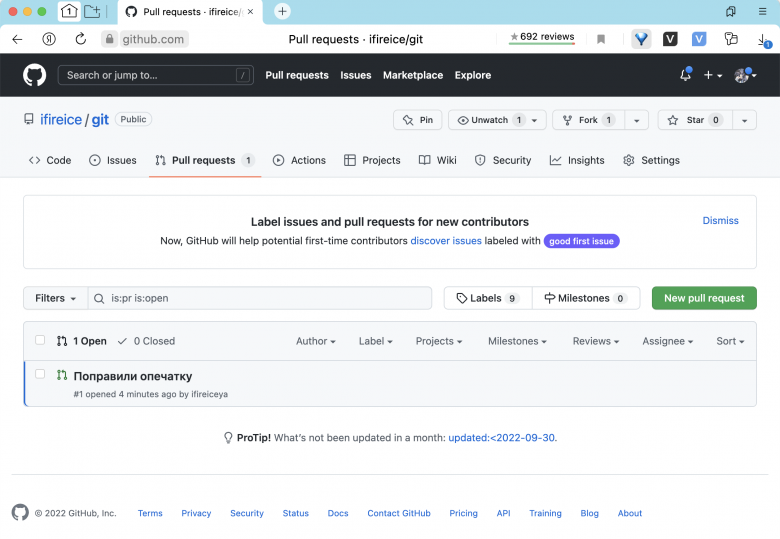Viewport: 780px width, 539px height.
Task: Click the address bar lock icon
Action: [109, 39]
